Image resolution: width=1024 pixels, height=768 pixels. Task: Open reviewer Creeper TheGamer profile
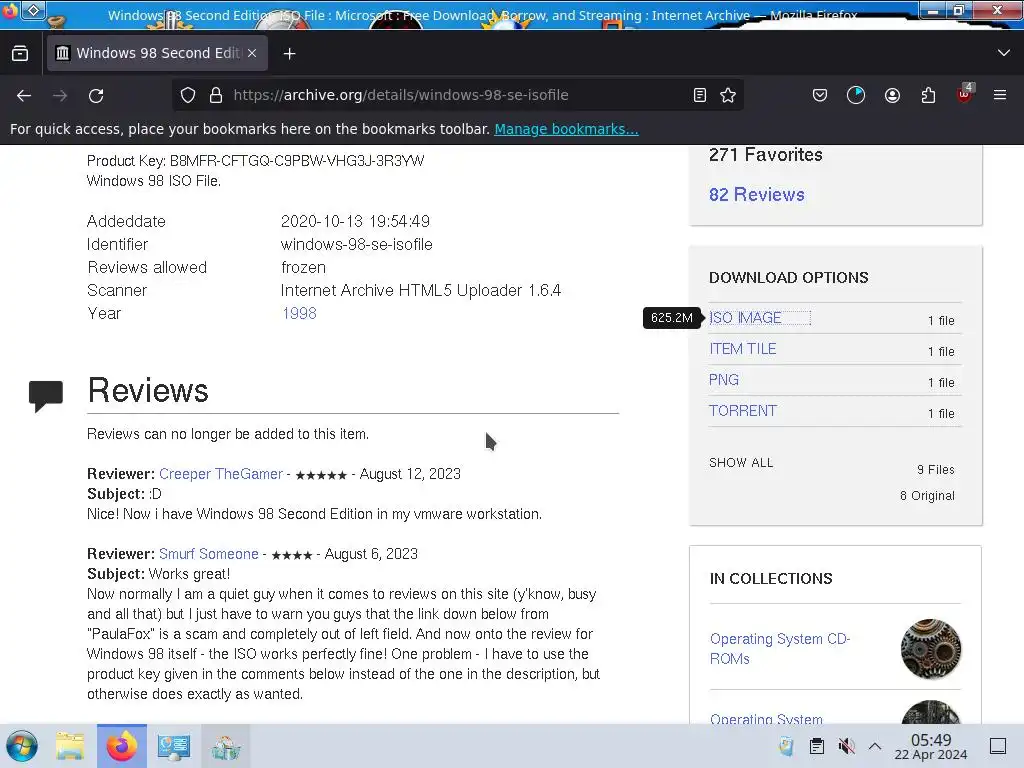coord(221,474)
